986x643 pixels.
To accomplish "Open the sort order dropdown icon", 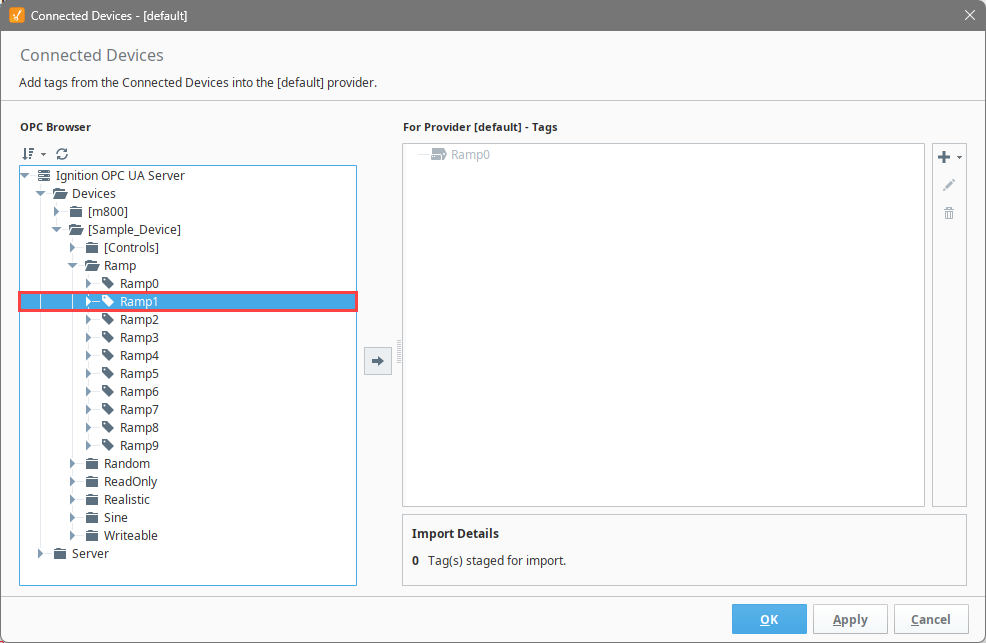I will pyautogui.click(x=34, y=153).
